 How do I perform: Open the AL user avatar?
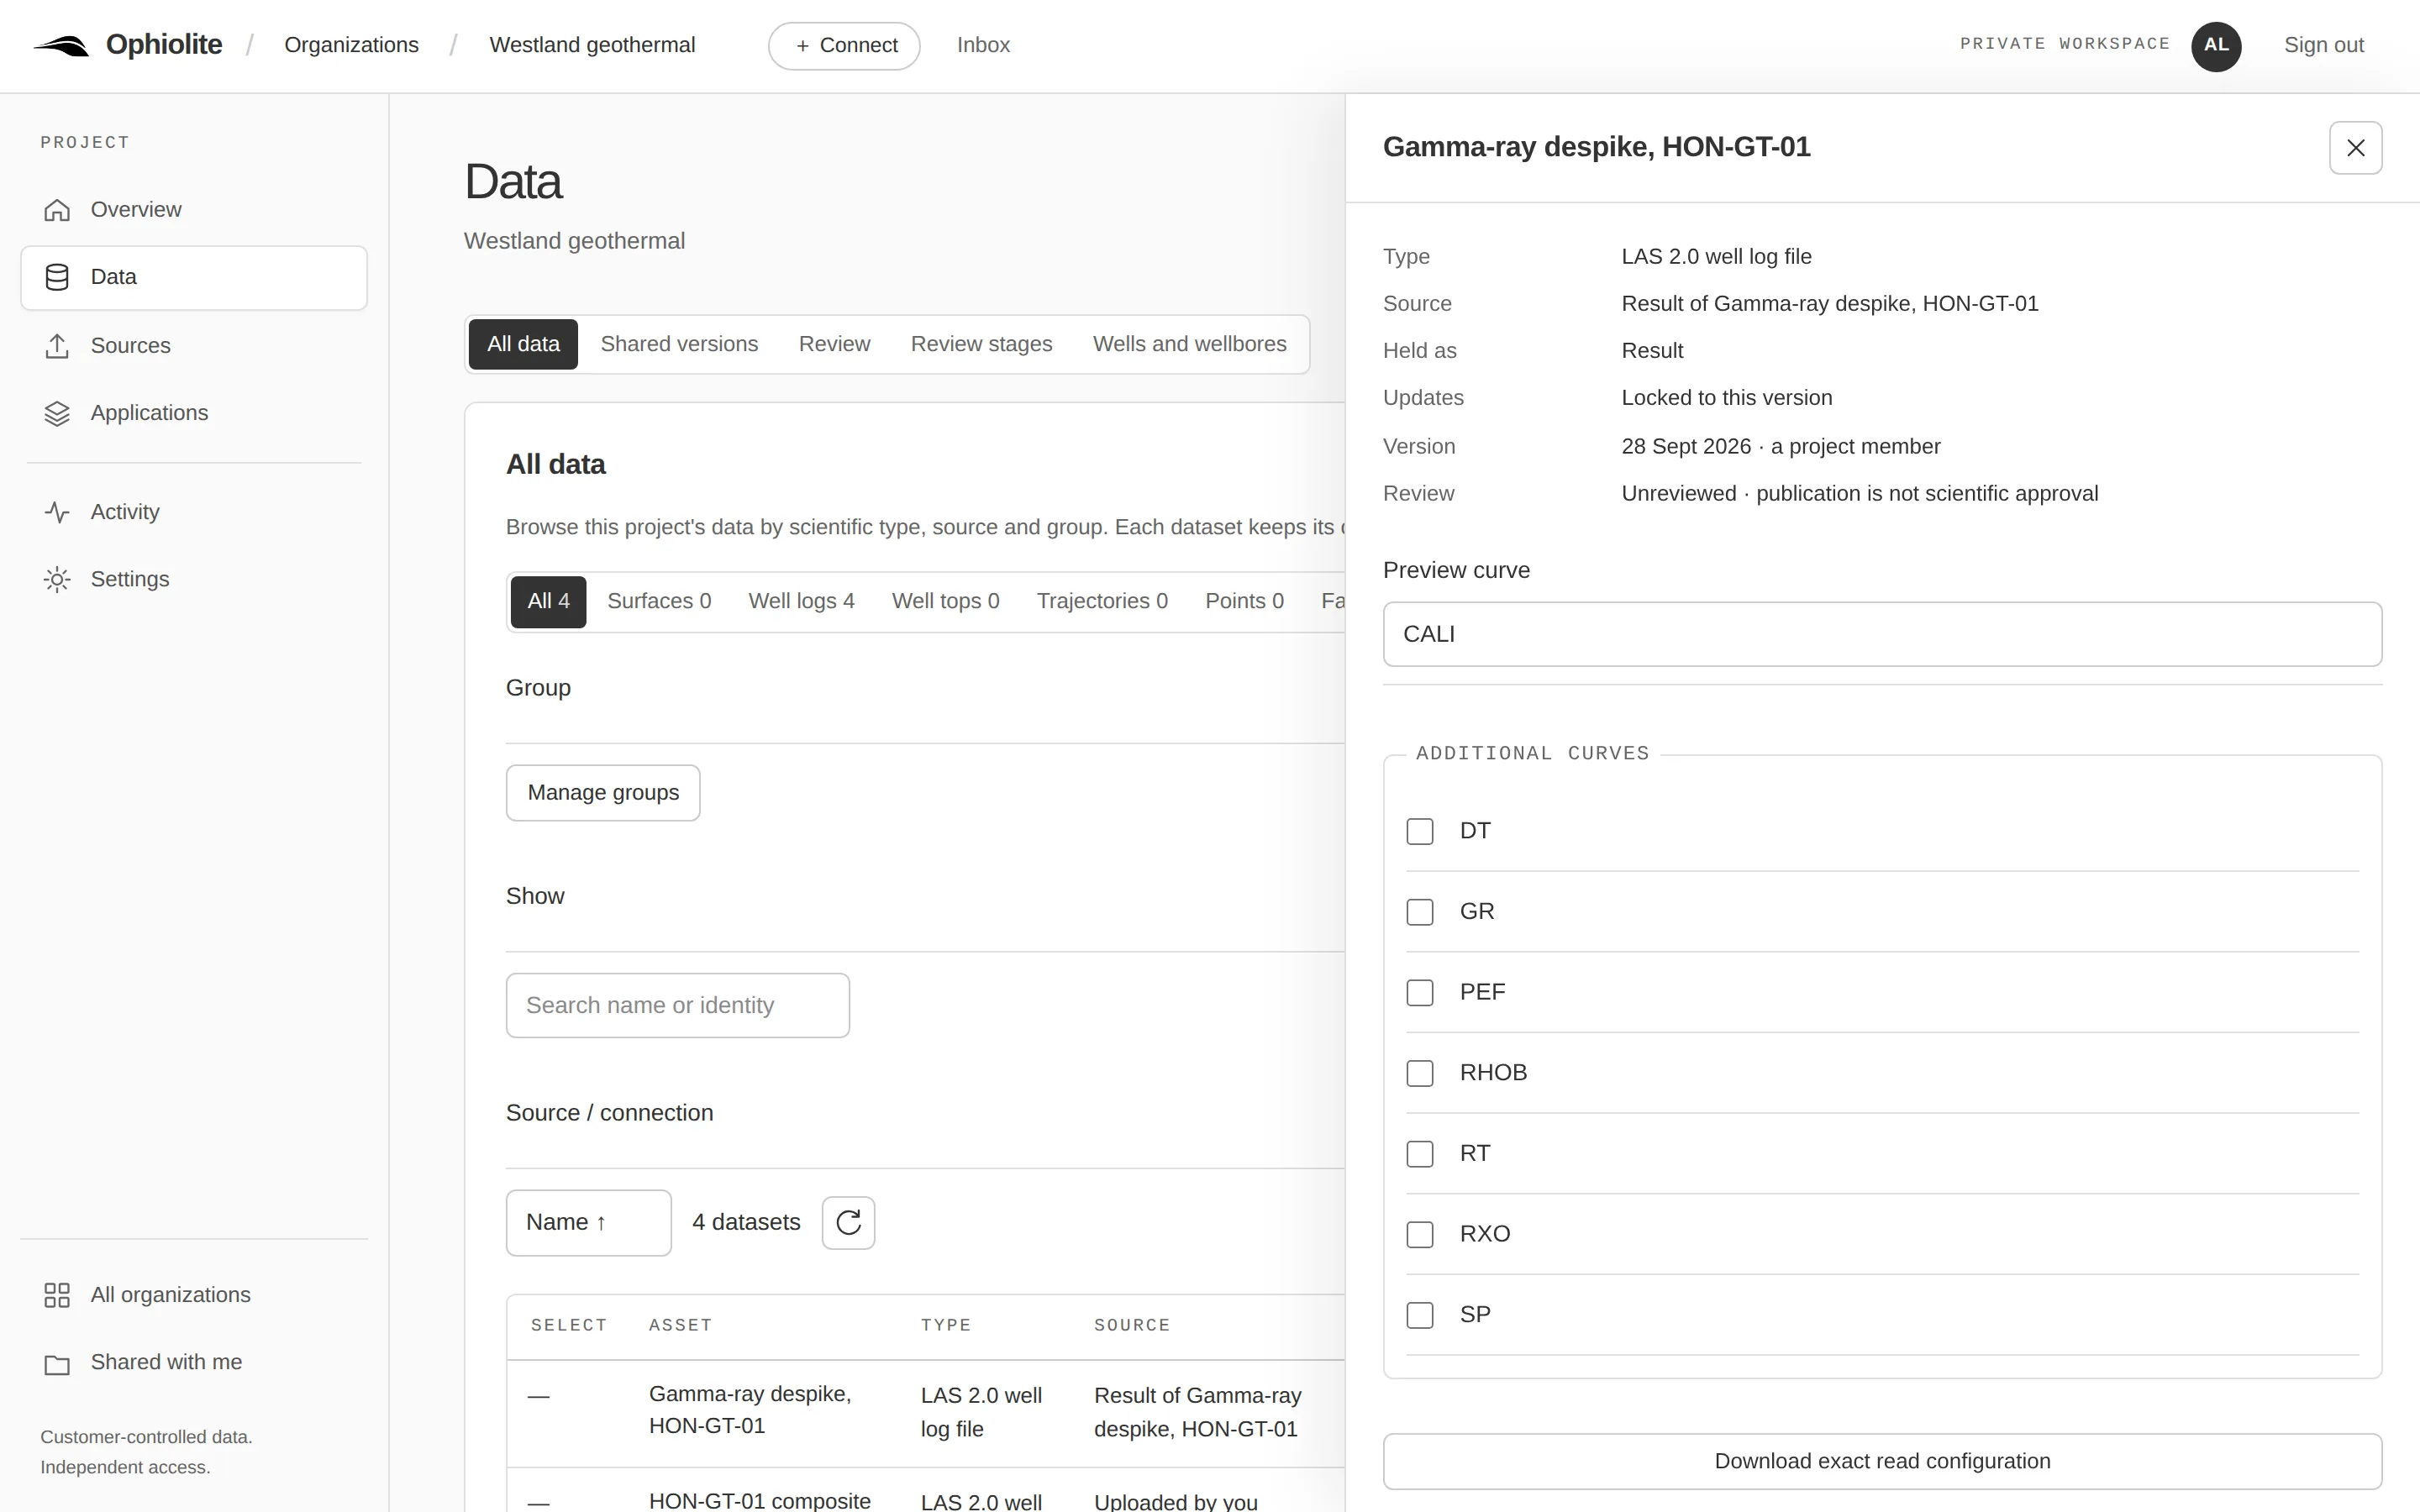pos(2216,45)
